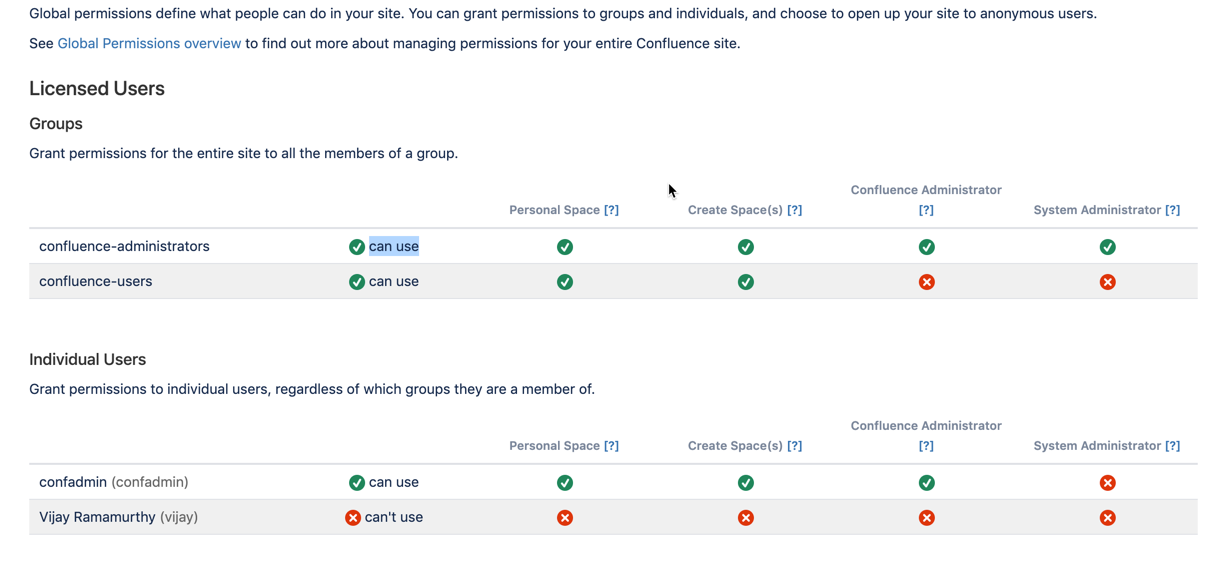This screenshot has width=1207, height=574.
Task: Click green 'can use' check icon for confluence-users
Action: pos(357,282)
